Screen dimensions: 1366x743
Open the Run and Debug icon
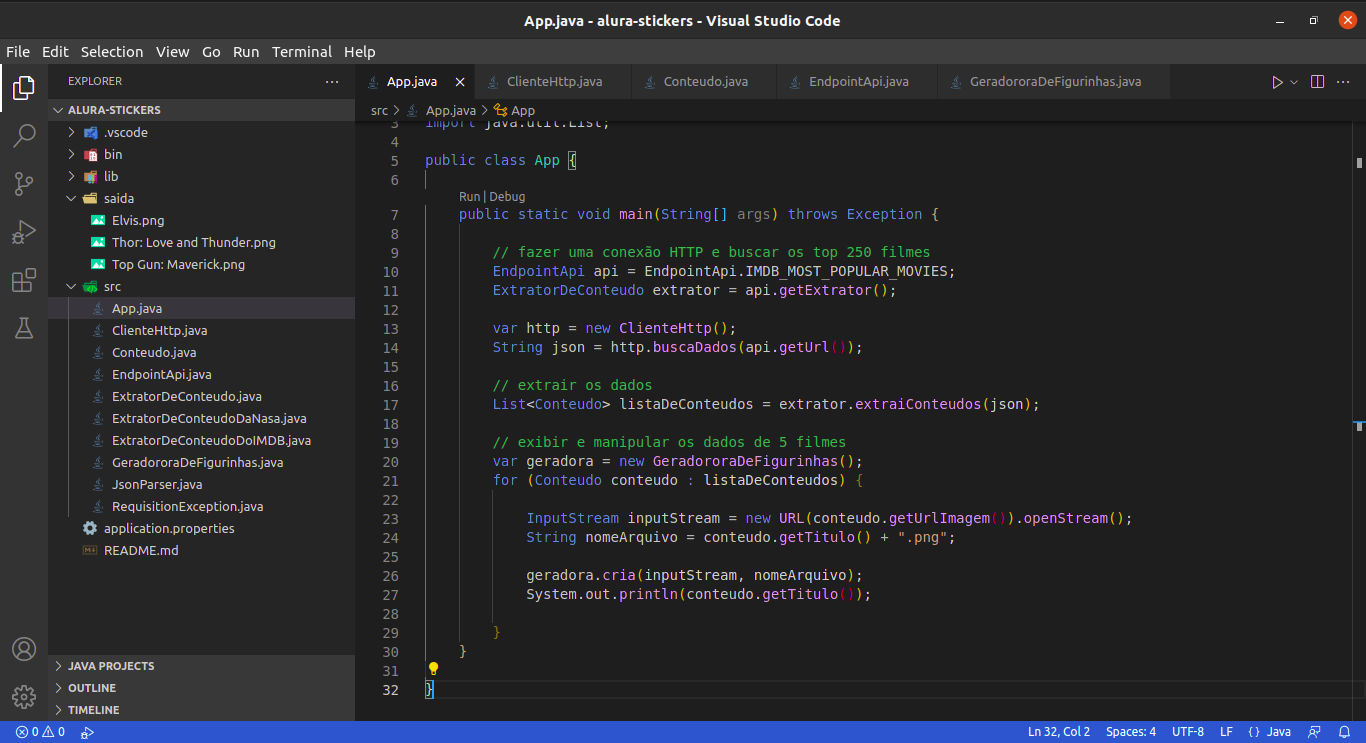click(x=24, y=231)
